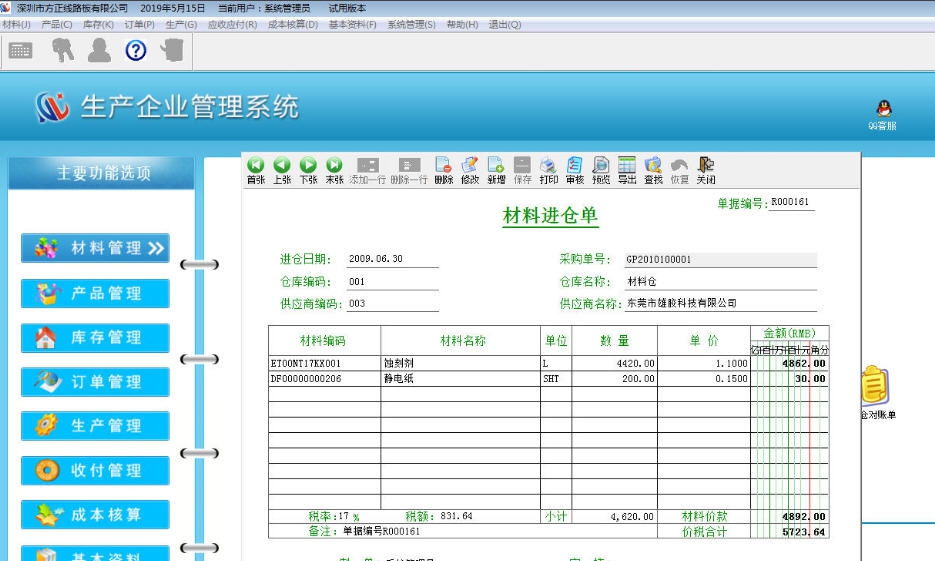The image size is (935, 561).
Task: Open the blue help question mark icon
Action: tap(136, 51)
